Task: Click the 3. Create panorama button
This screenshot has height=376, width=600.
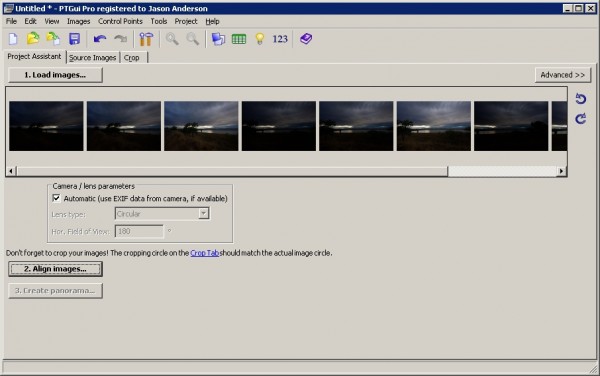Action: 55,291
